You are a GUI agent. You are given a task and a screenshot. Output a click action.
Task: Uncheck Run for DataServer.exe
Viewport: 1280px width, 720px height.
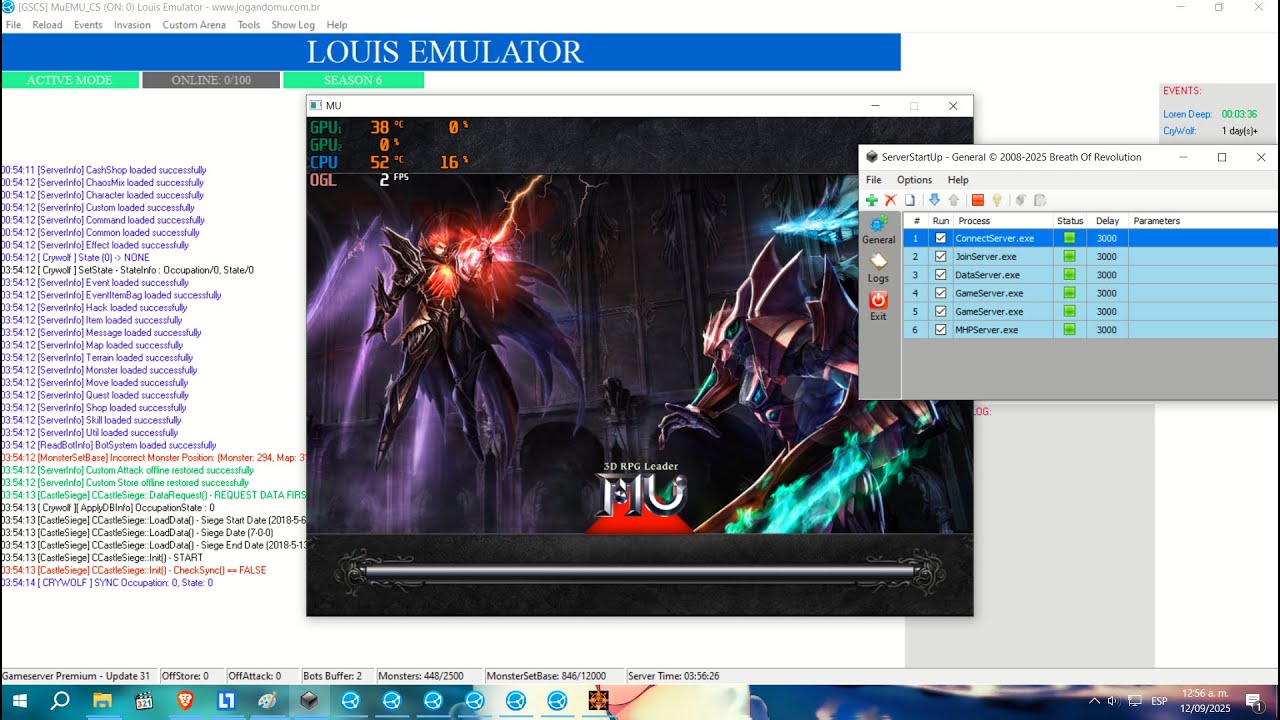click(940, 275)
